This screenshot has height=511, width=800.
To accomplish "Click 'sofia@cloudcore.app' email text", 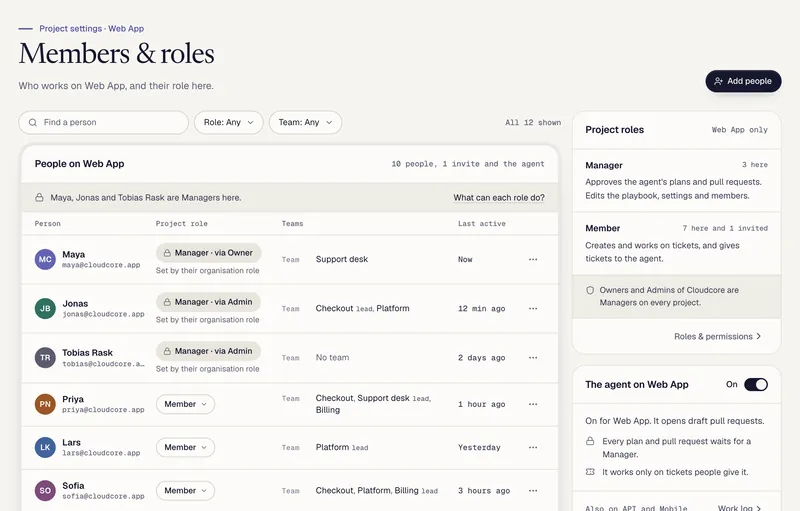I will pos(103,496).
